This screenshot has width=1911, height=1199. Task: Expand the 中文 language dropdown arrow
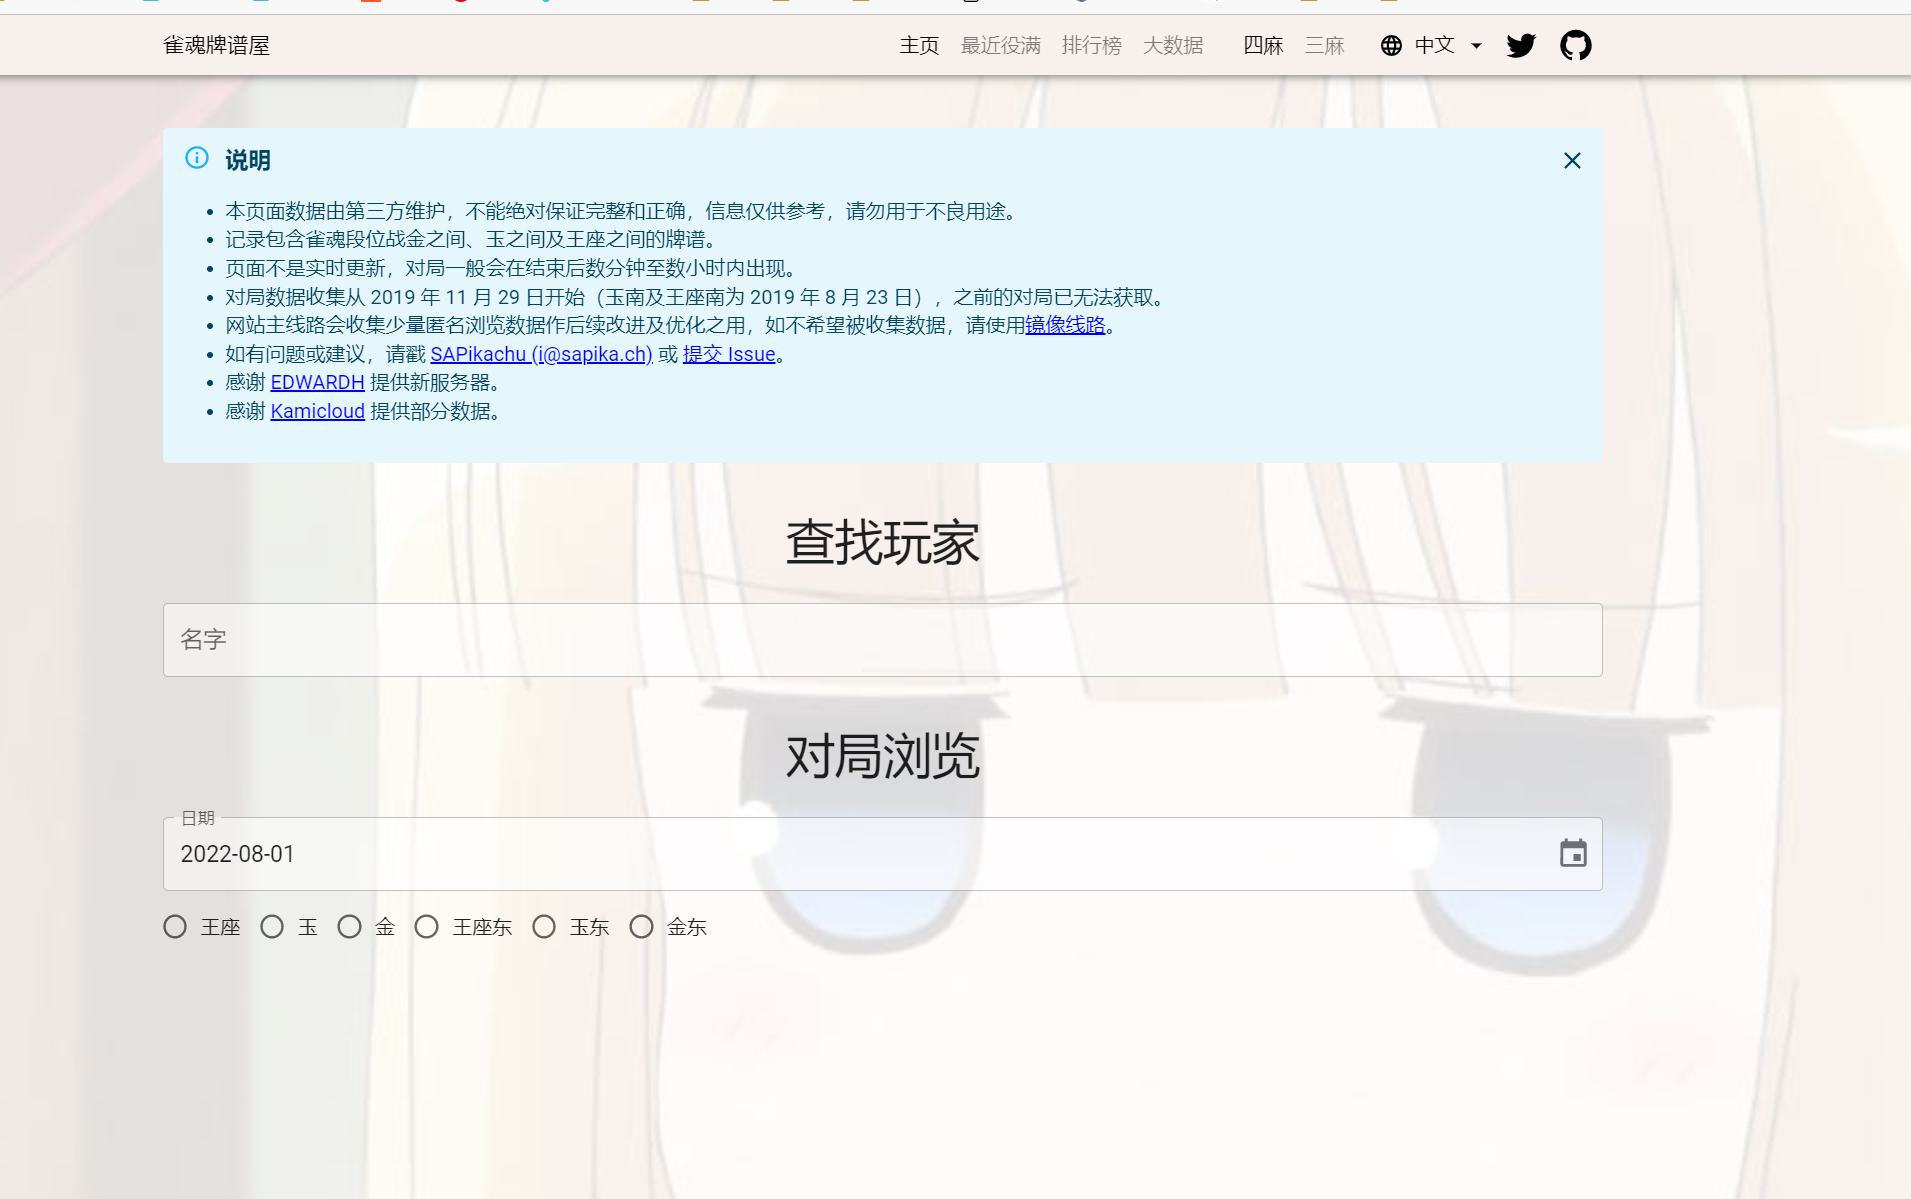pos(1476,46)
